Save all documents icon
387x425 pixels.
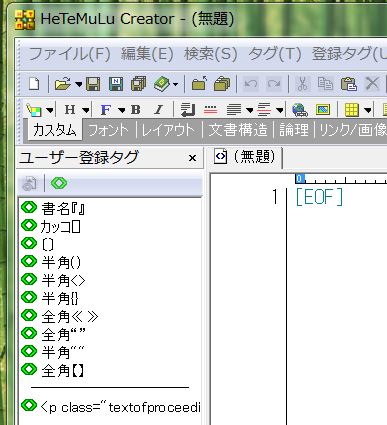click(x=139, y=84)
